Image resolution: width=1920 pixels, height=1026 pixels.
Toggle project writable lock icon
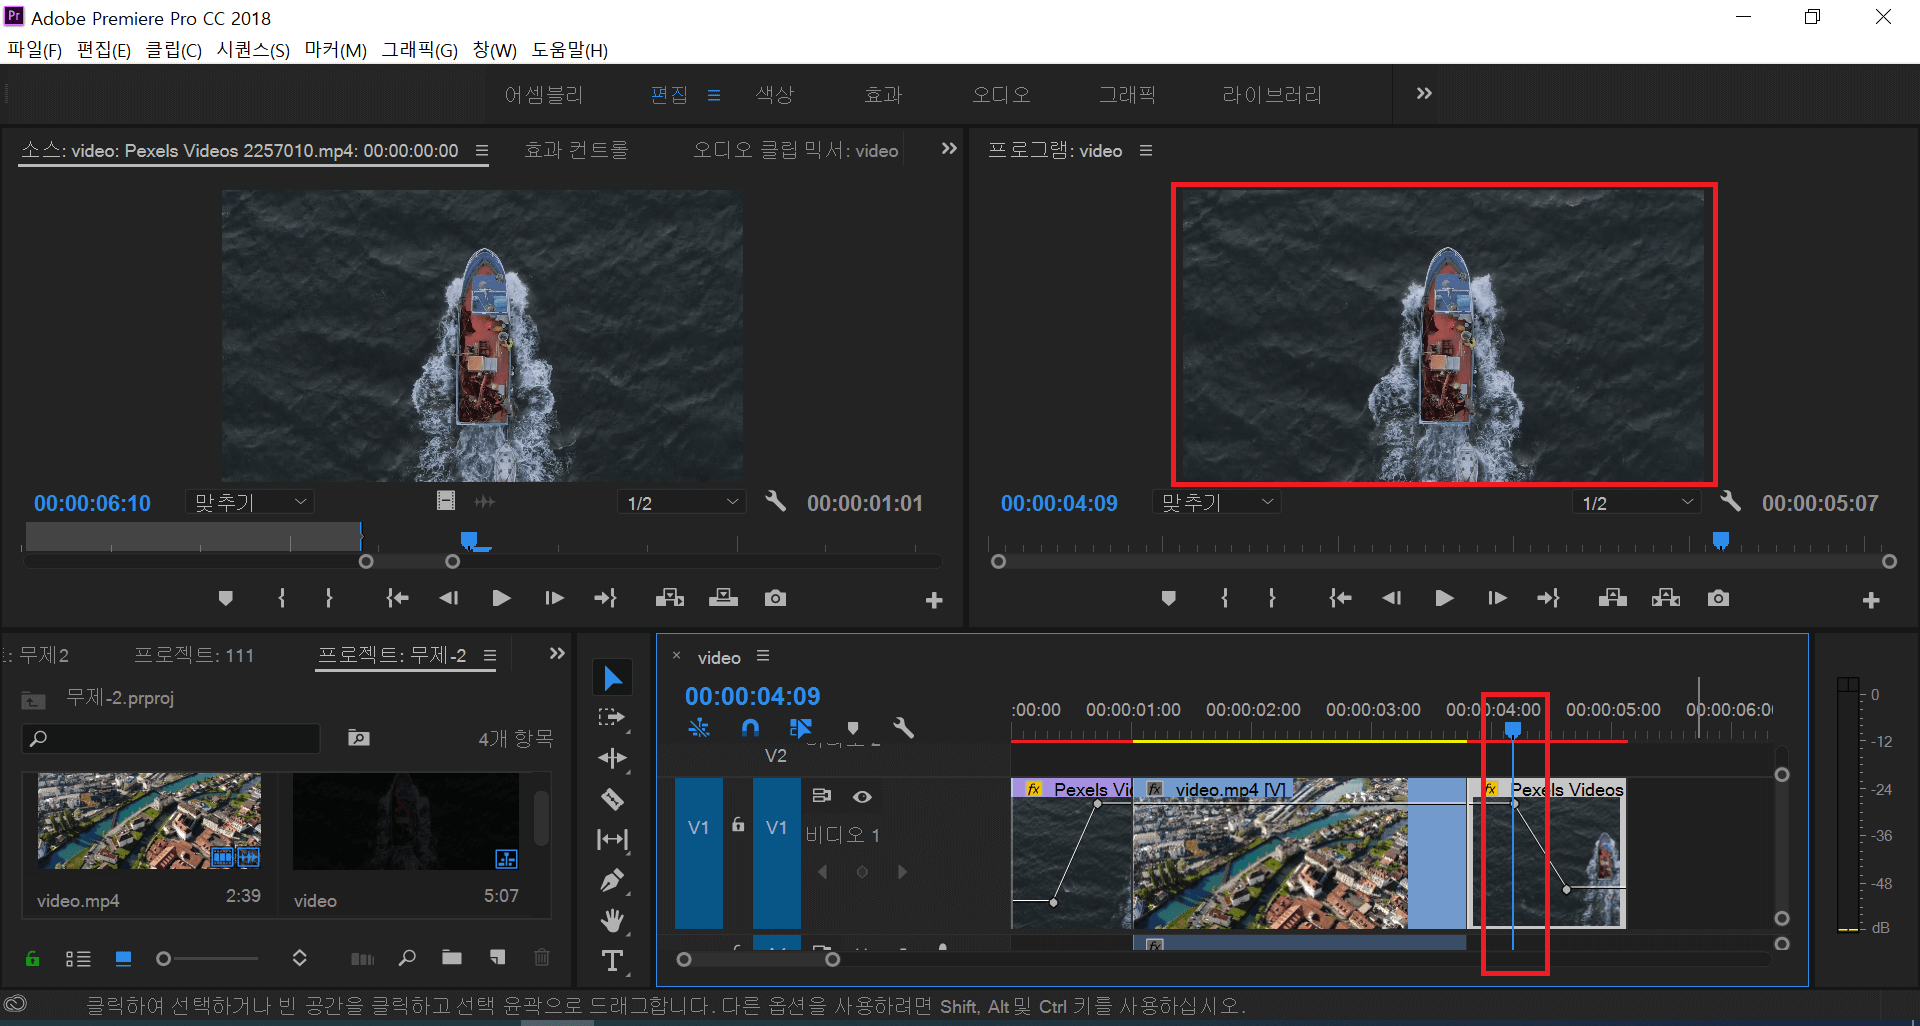[33, 958]
